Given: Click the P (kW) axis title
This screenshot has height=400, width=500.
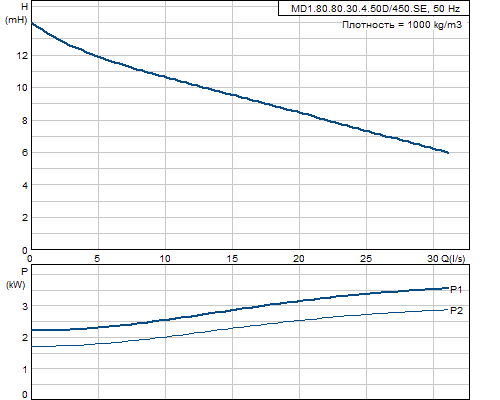Looking at the screenshot, I should click(x=16, y=278).
